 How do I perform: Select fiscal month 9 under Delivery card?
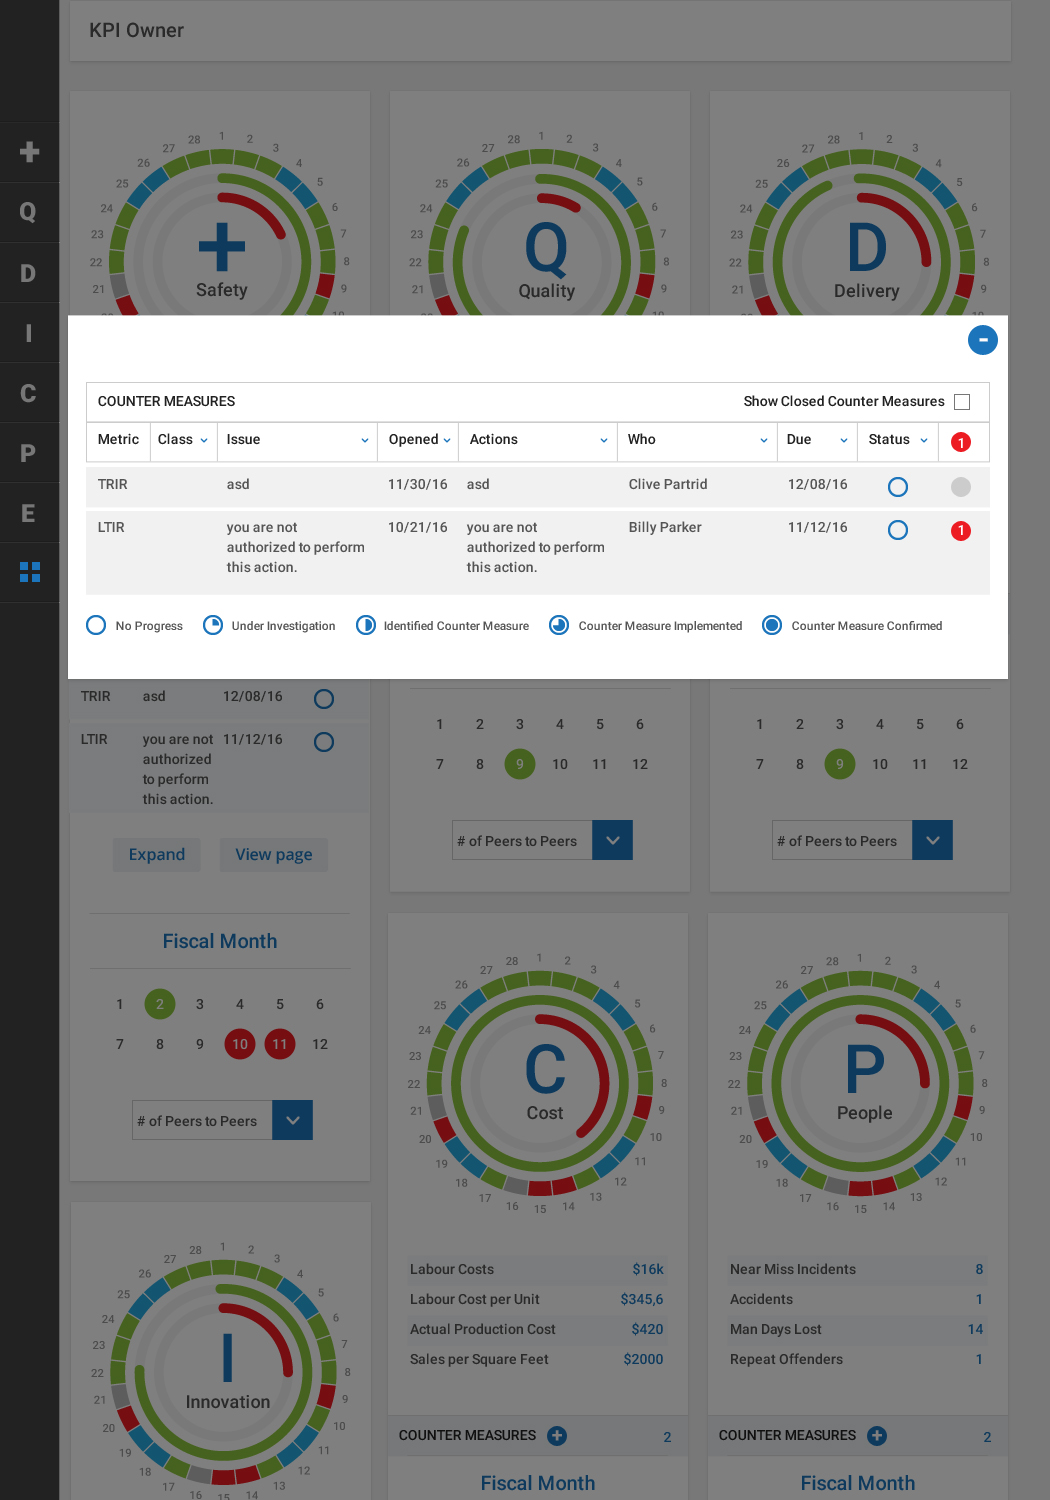[840, 764]
